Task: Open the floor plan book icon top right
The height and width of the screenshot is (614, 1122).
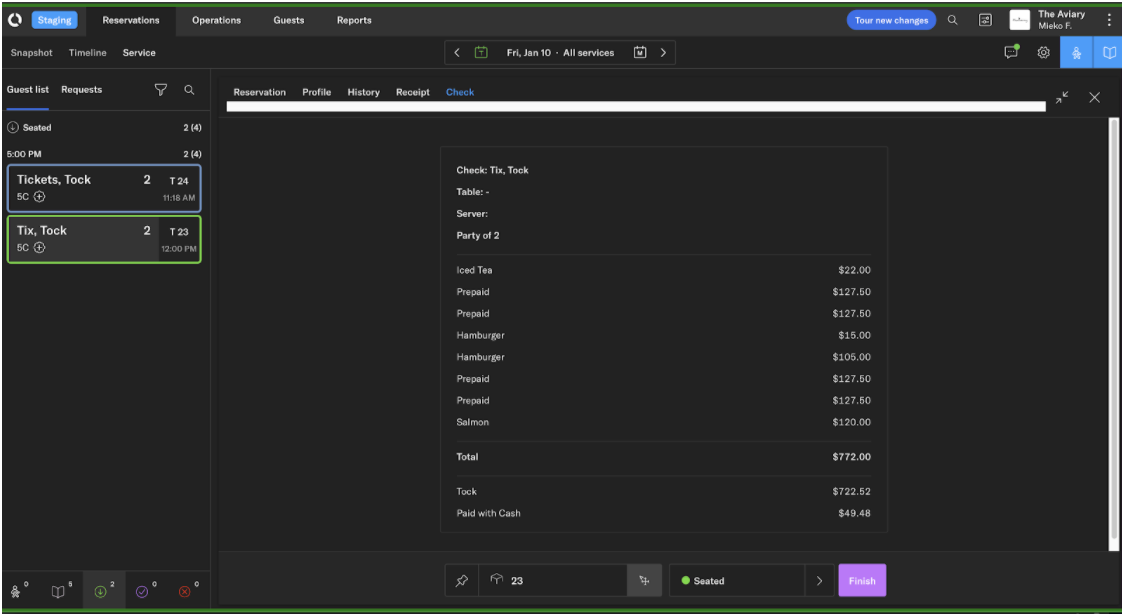Action: coord(1108,52)
